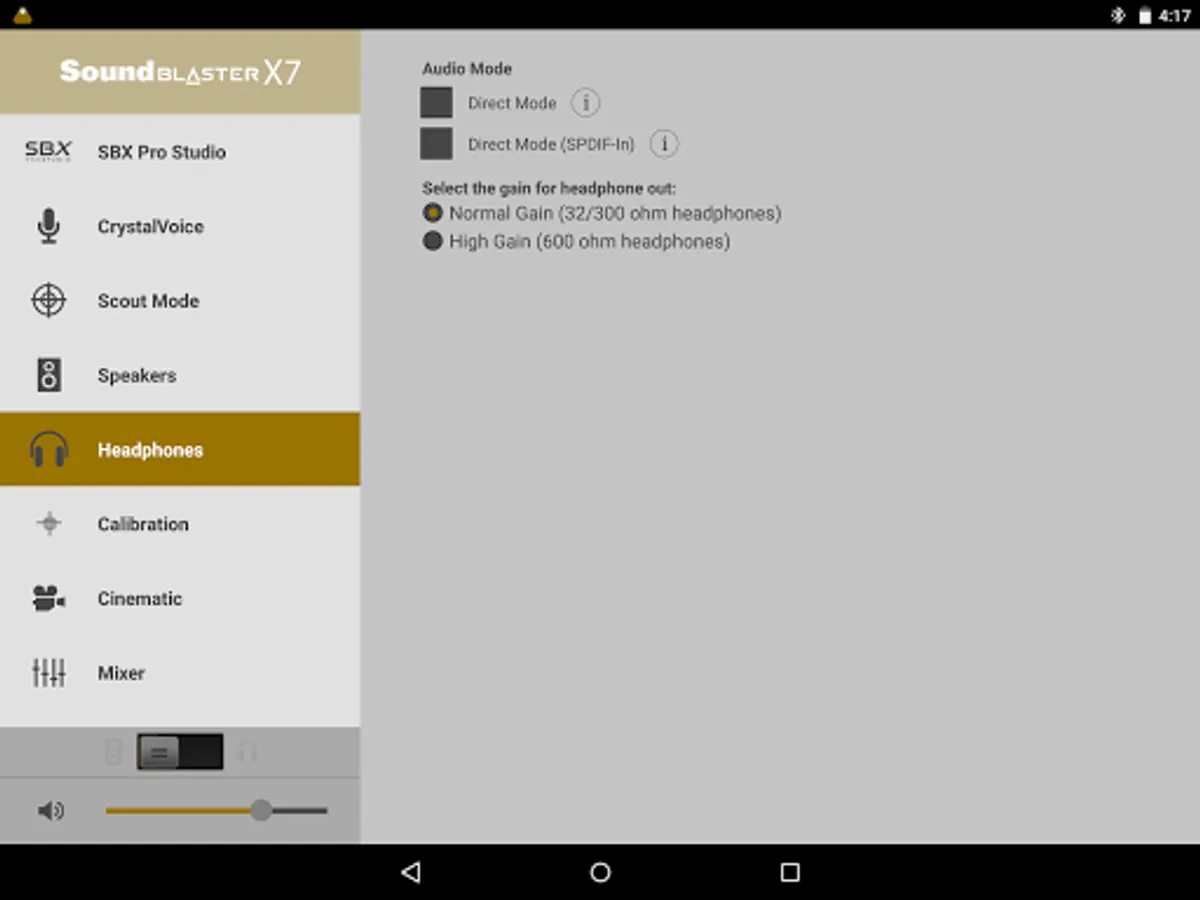Tap the 4:17 clock in status bar
The width and height of the screenshot is (1200, 900).
pyautogui.click(x=1175, y=15)
